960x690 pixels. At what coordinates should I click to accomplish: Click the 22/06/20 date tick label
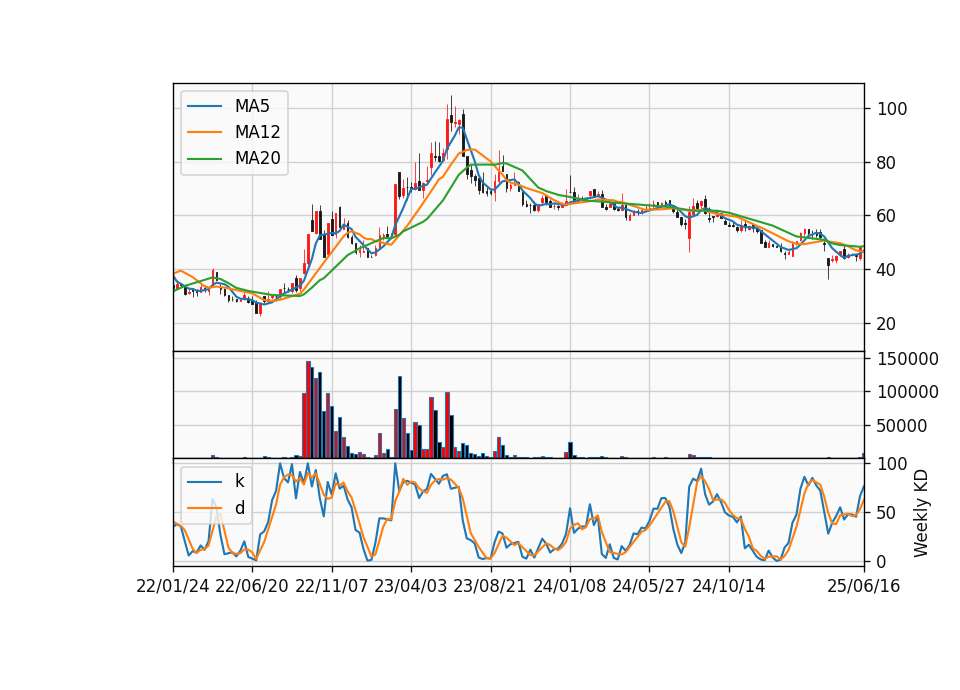[252, 587]
